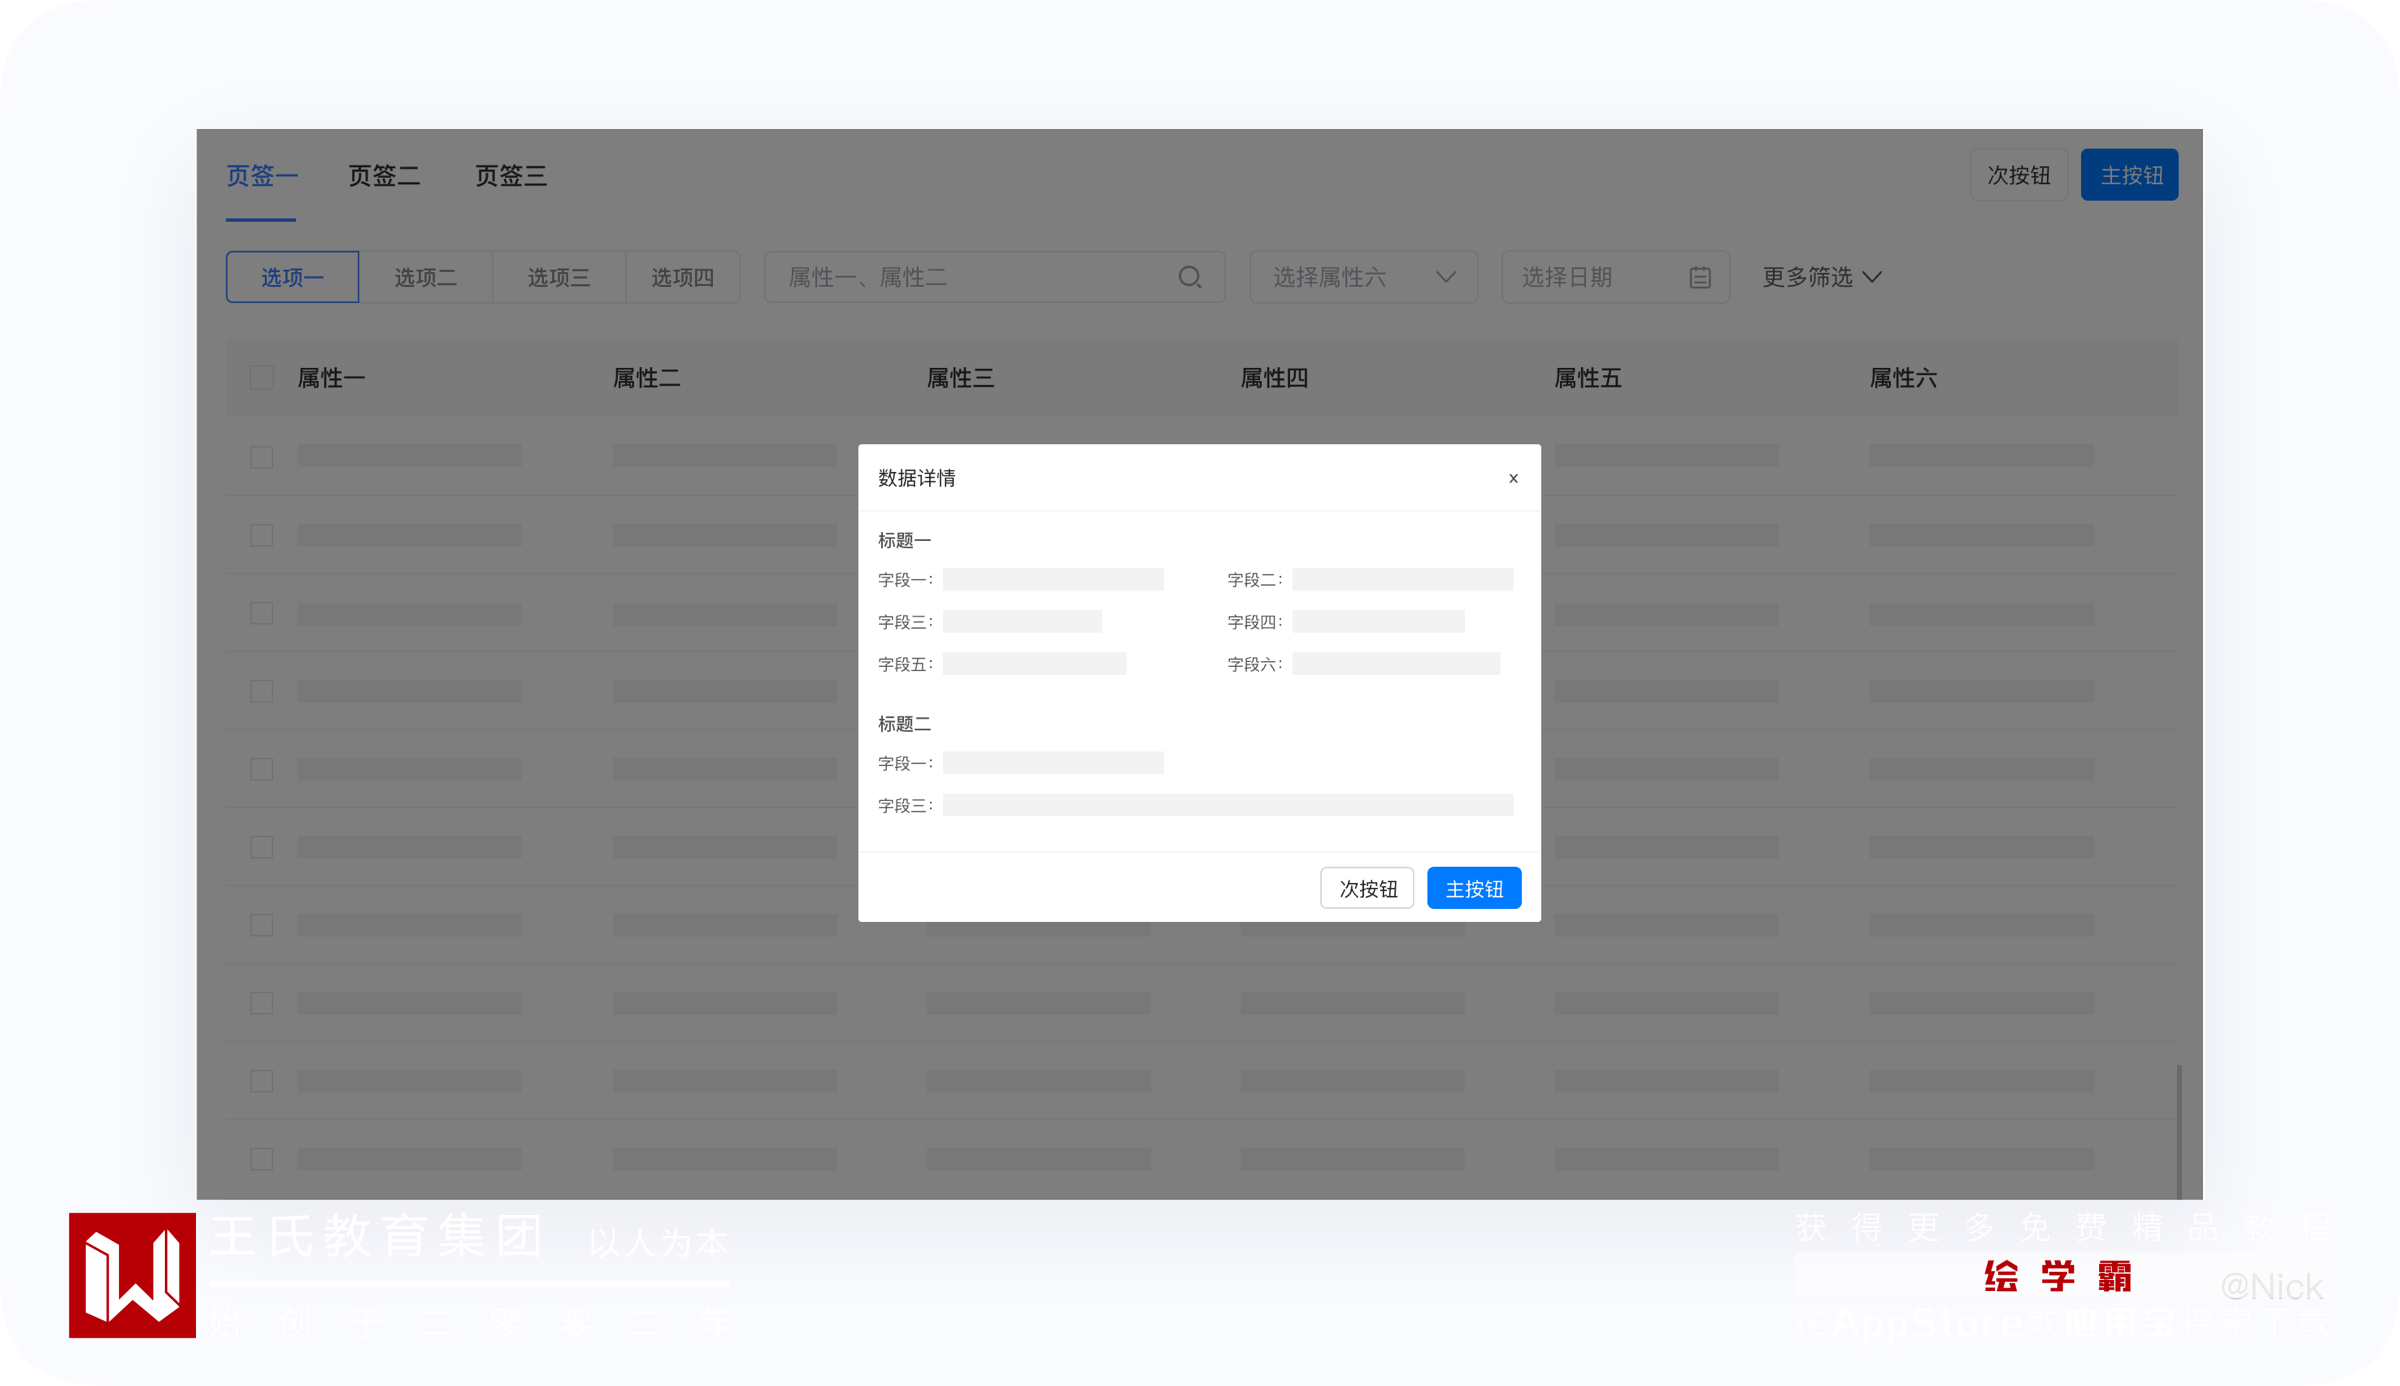The image size is (2400, 1386).
Task: Click the 选择属性六 dropdown chevron arrow
Action: [x=1445, y=277]
